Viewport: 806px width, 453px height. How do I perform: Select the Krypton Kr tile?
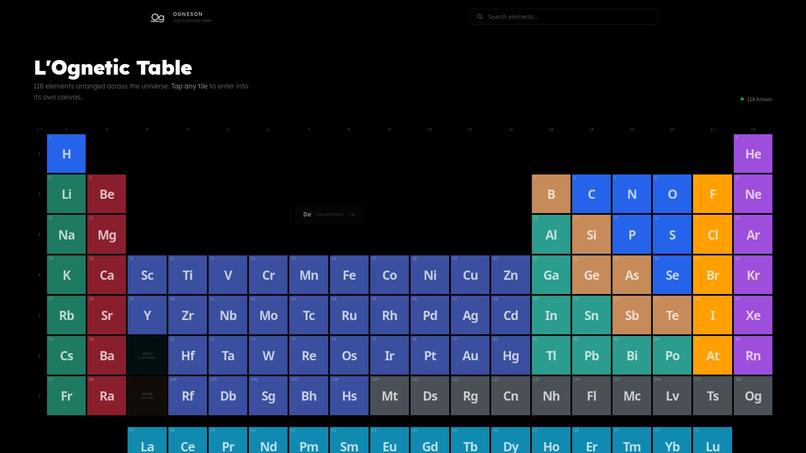pos(753,275)
